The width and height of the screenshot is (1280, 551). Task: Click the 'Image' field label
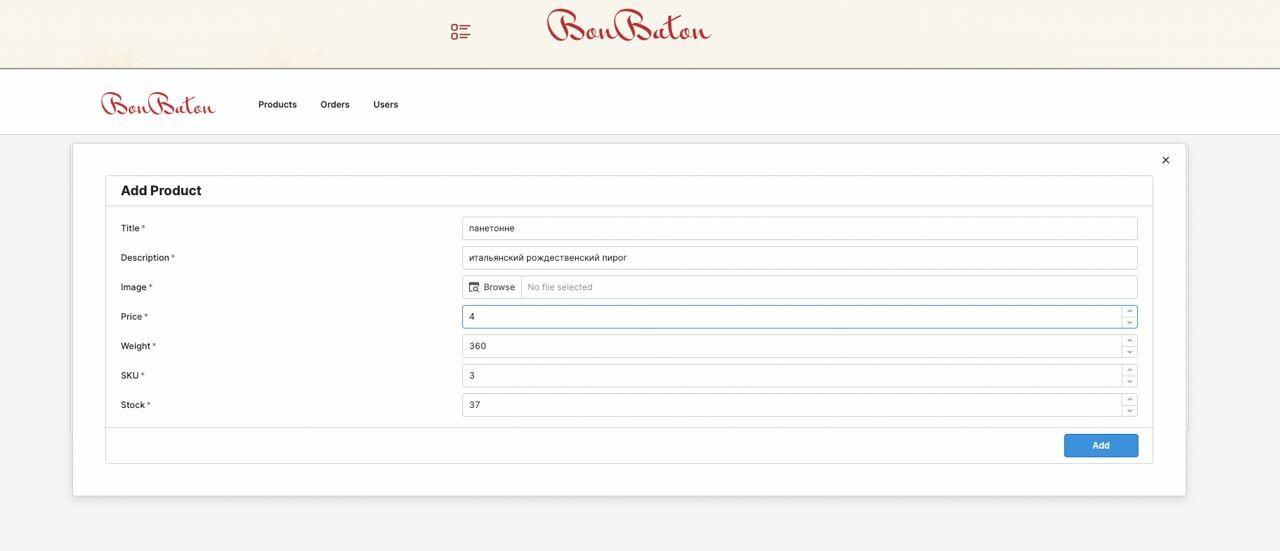(x=134, y=287)
